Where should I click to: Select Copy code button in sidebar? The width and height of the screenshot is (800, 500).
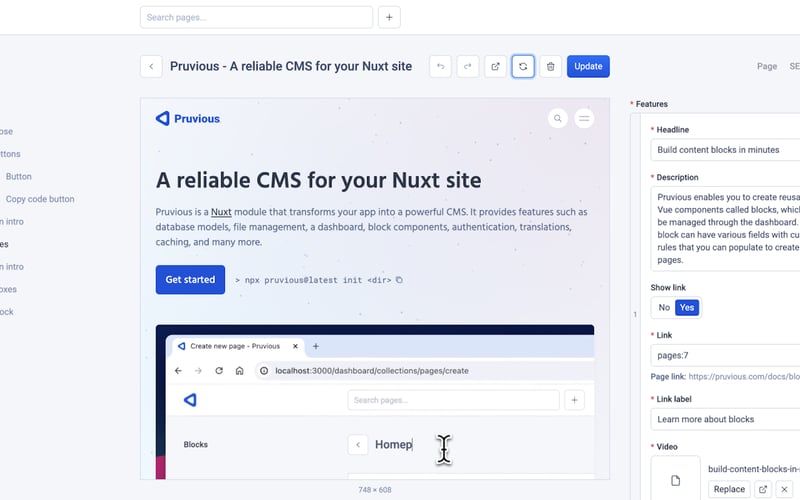point(40,199)
